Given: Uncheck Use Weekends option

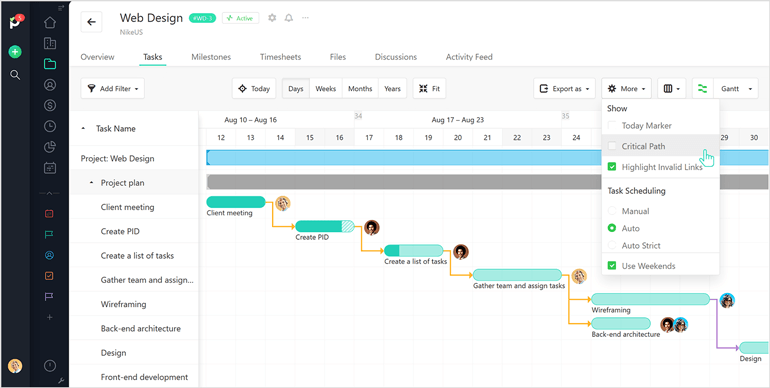Looking at the screenshot, I should click(x=612, y=266).
